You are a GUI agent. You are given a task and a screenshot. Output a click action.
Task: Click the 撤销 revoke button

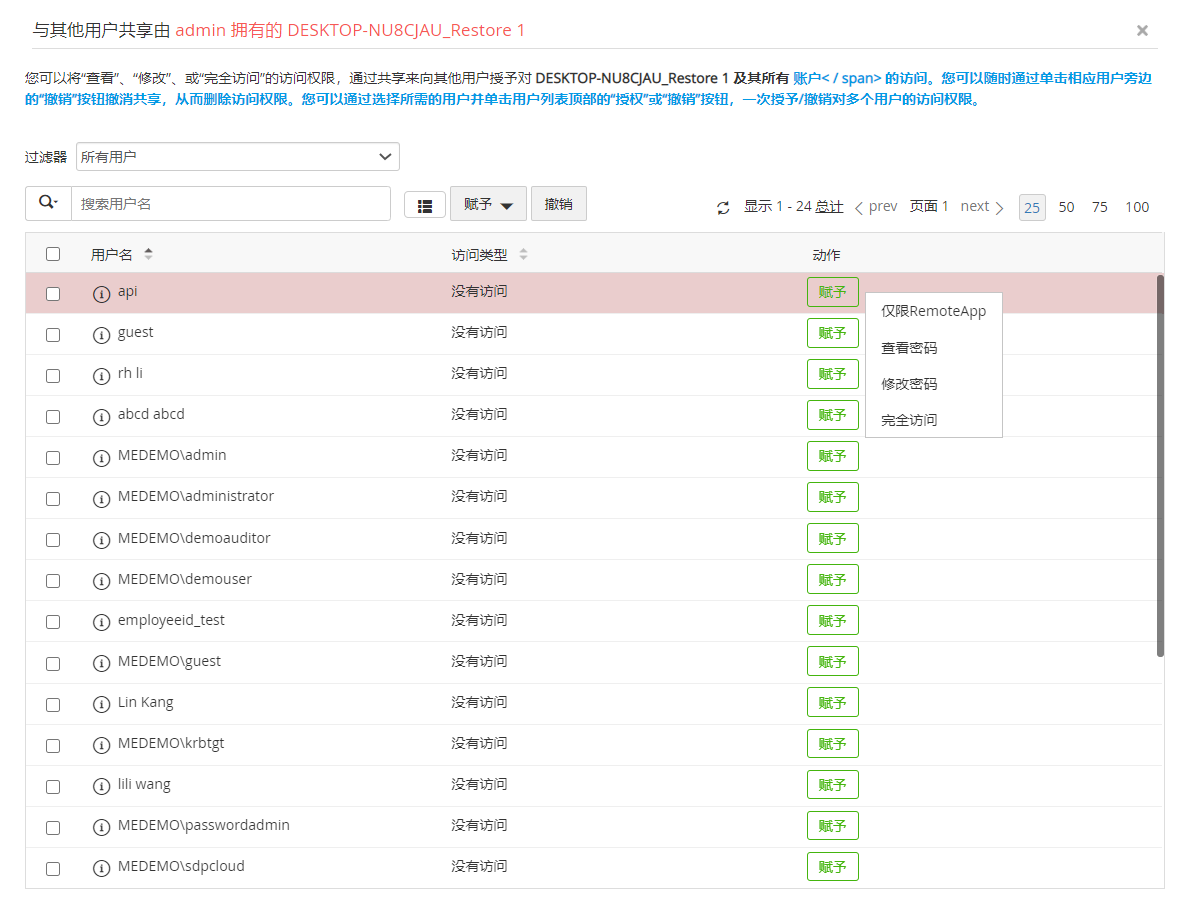(559, 204)
